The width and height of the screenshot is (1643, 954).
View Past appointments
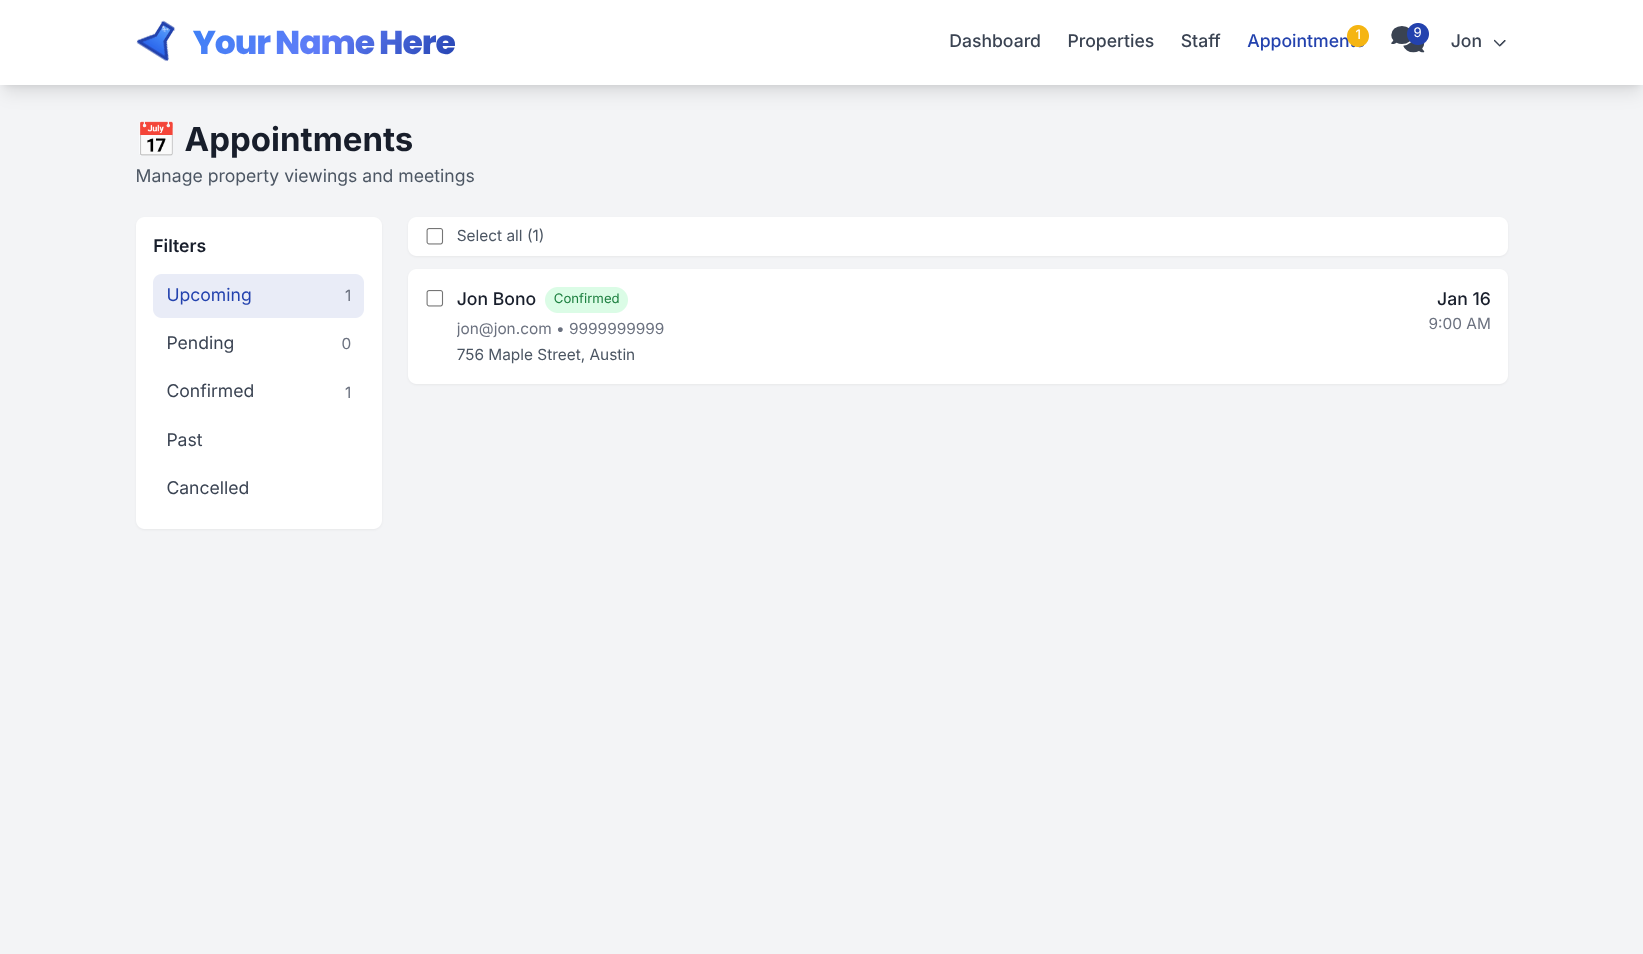click(258, 440)
